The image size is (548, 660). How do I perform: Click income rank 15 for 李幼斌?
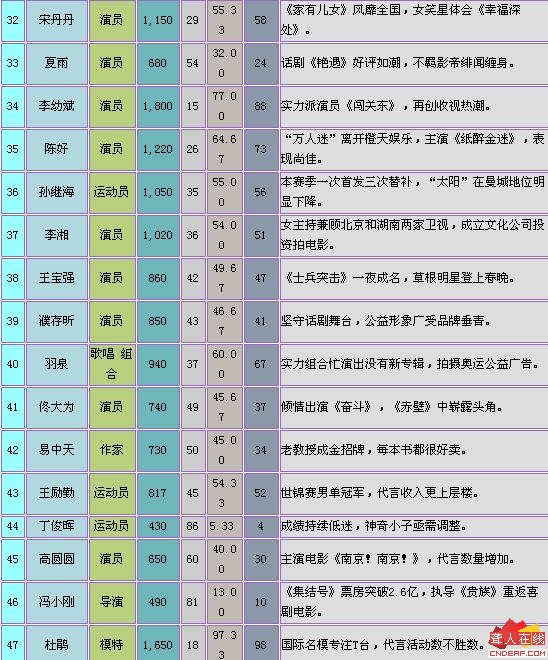tap(192, 106)
